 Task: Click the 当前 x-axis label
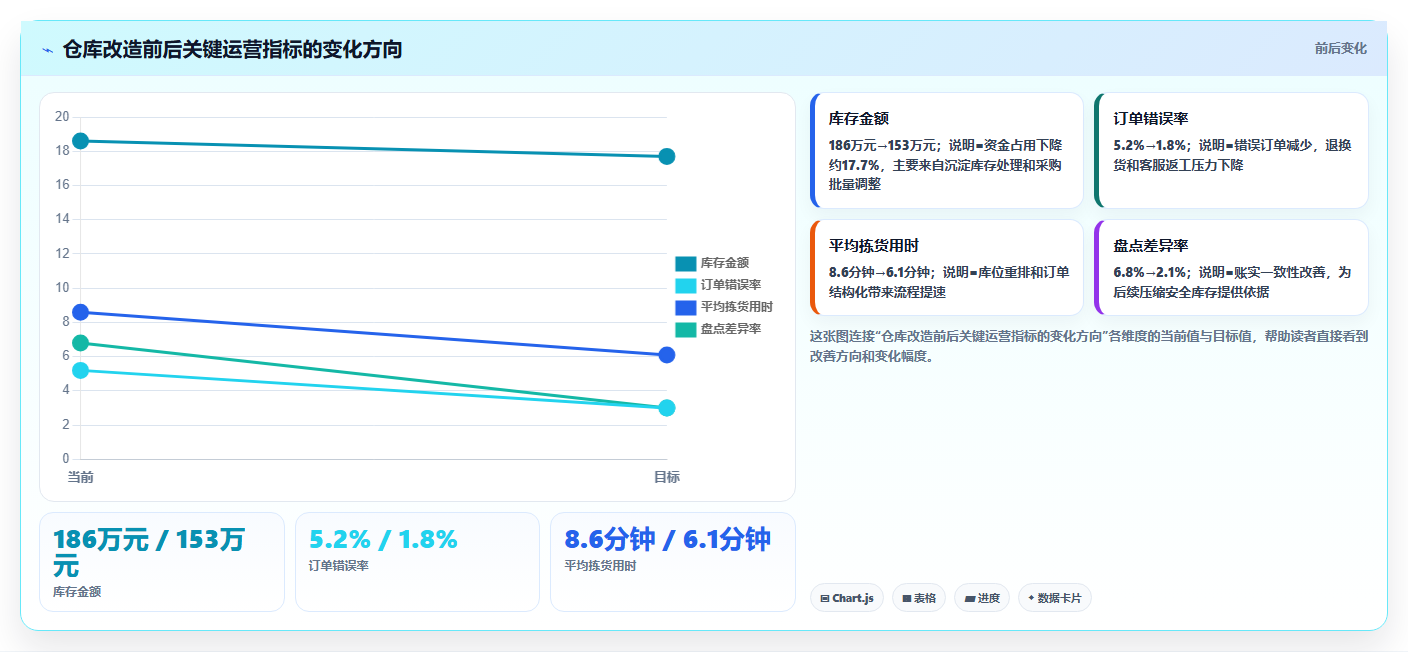click(x=80, y=477)
